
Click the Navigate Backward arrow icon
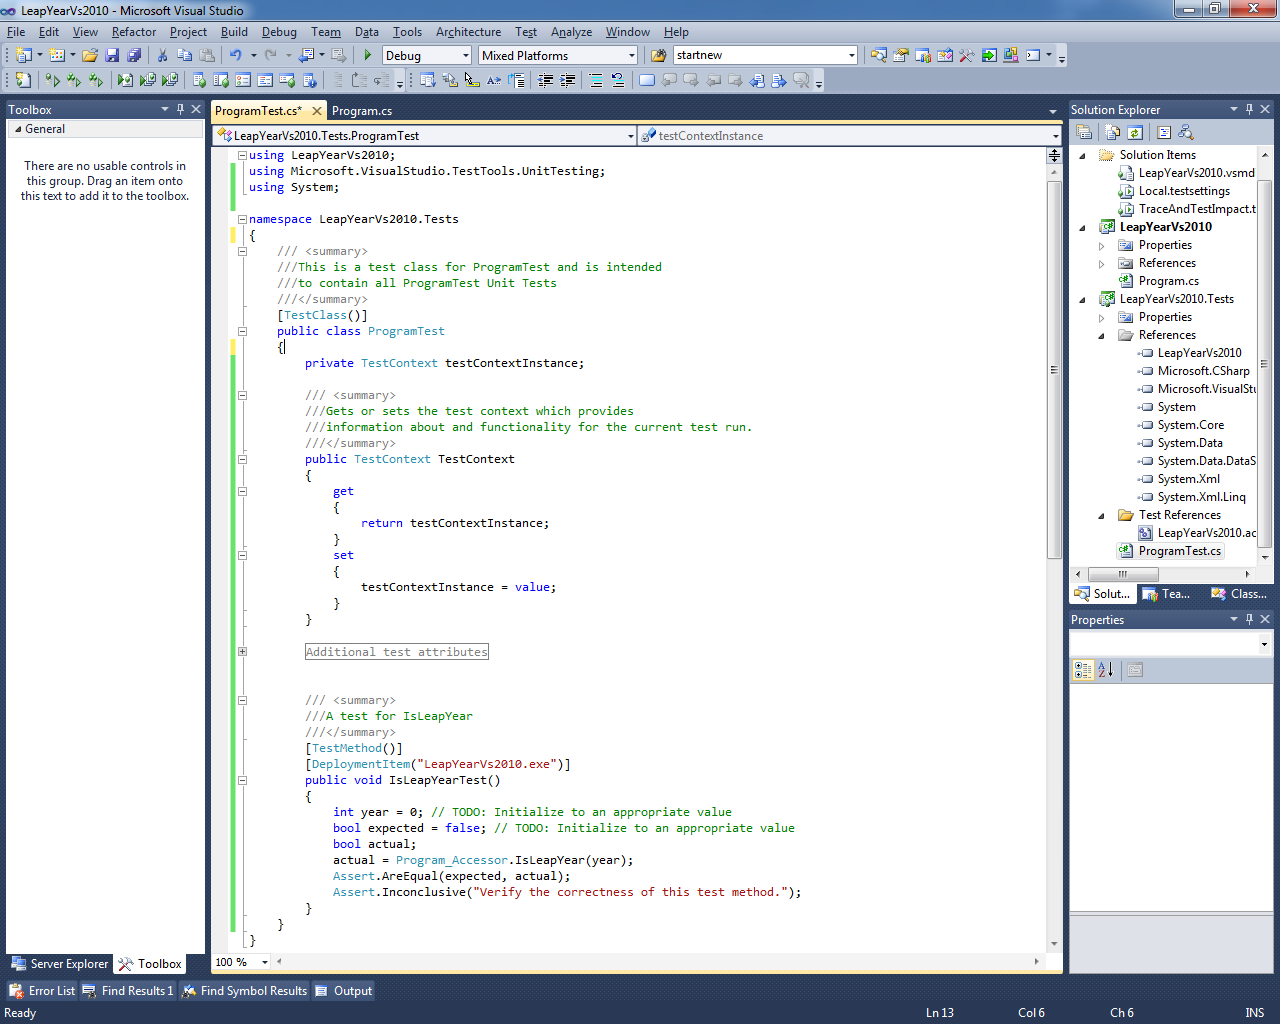(308, 56)
